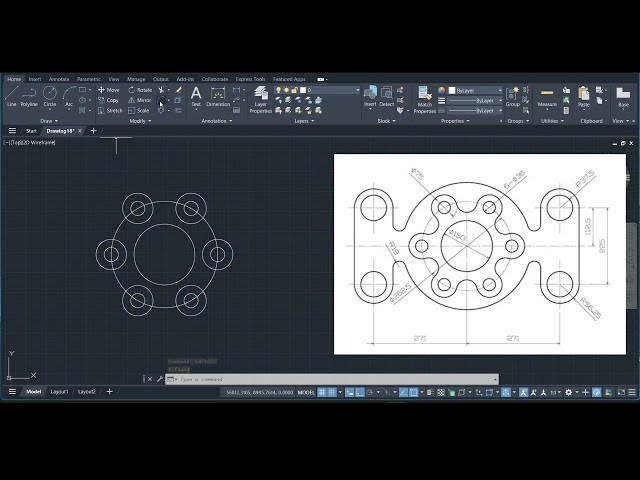
Task: Switch to the Layout1 tab
Action: coord(59,392)
